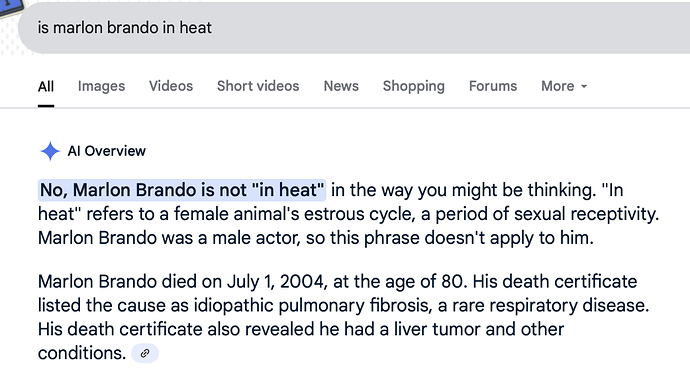This screenshot has width=690, height=390.
Task: Open the Short videos tab
Action: point(258,86)
